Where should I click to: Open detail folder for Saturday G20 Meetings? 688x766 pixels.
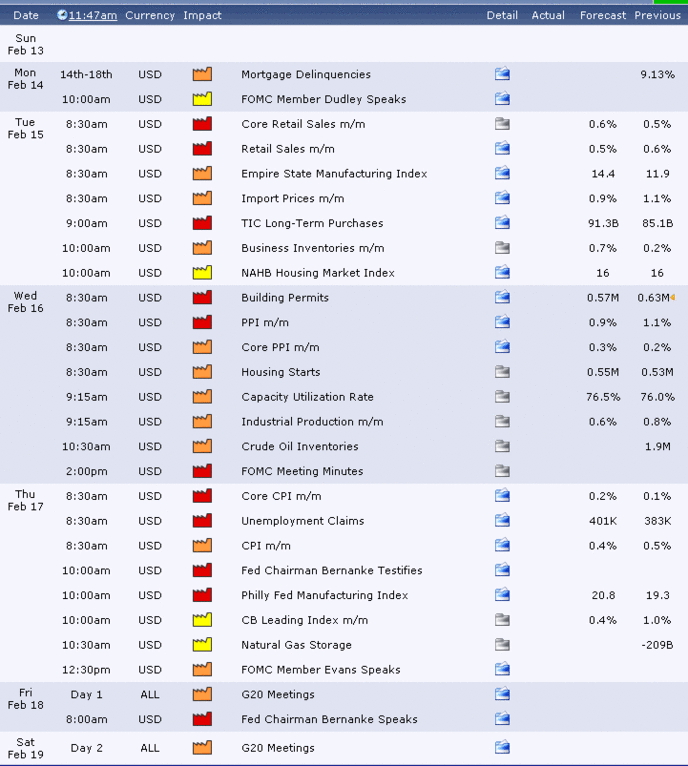(x=502, y=747)
